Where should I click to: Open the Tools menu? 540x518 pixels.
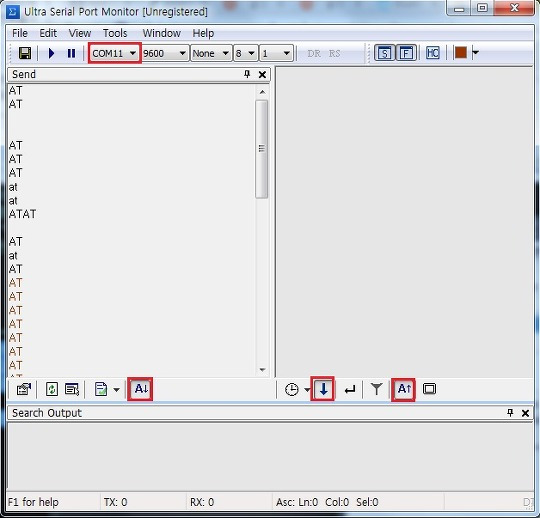click(115, 33)
